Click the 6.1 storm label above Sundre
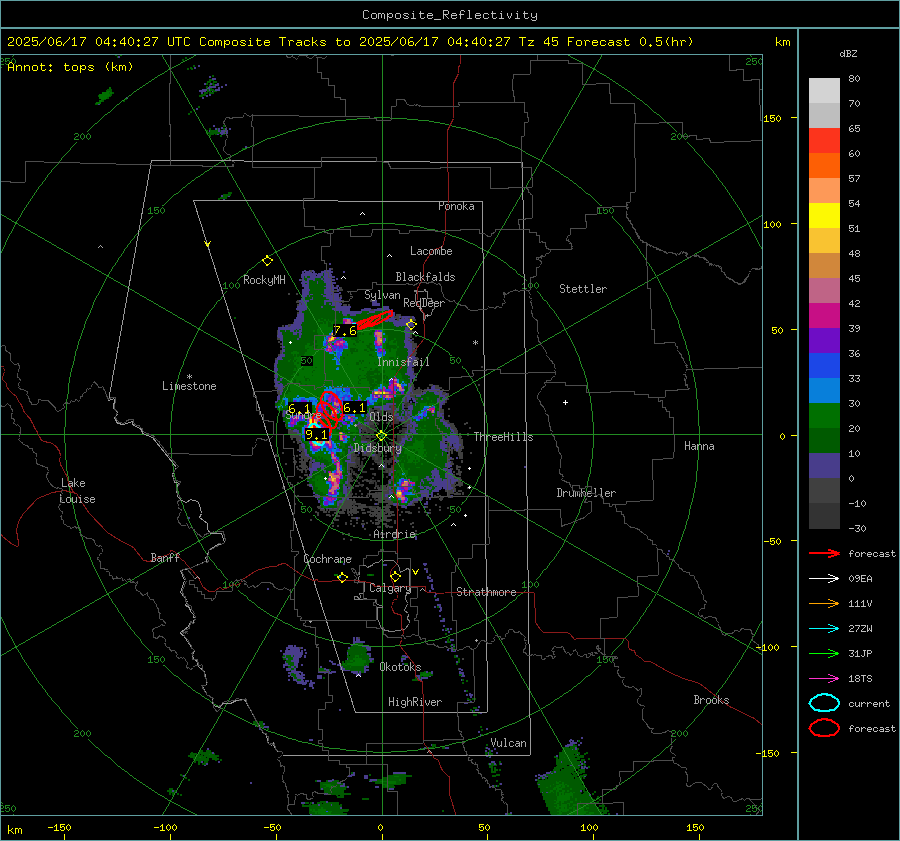900x841 pixels. click(299, 408)
